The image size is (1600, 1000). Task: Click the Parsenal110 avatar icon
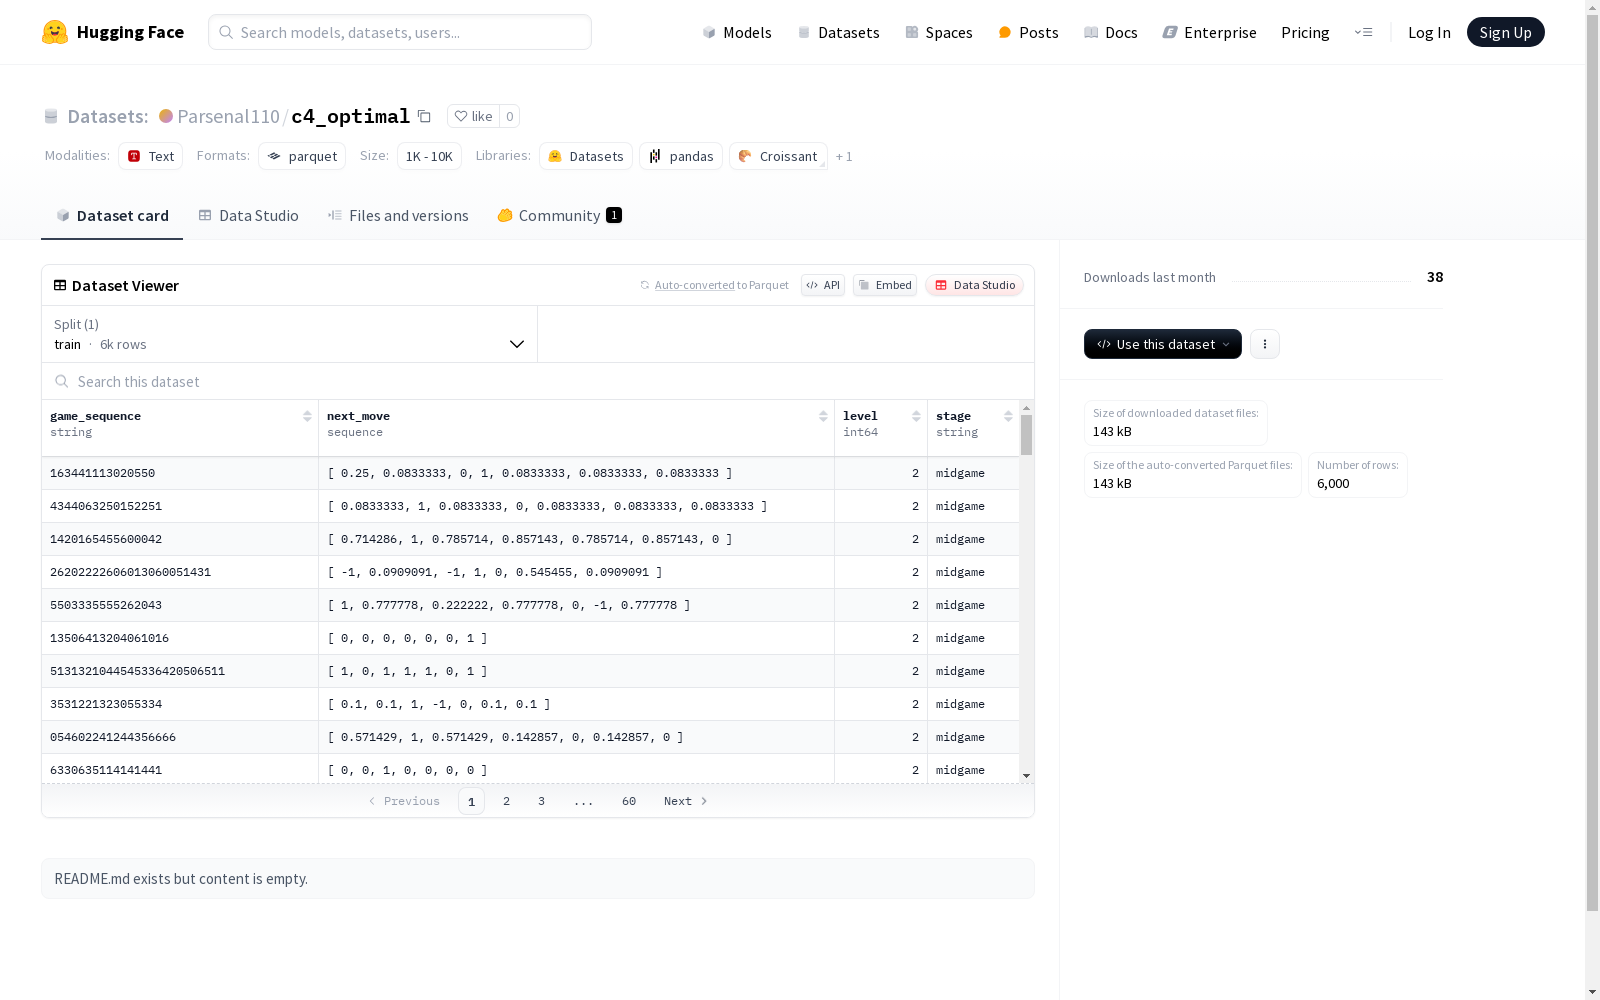click(x=166, y=116)
